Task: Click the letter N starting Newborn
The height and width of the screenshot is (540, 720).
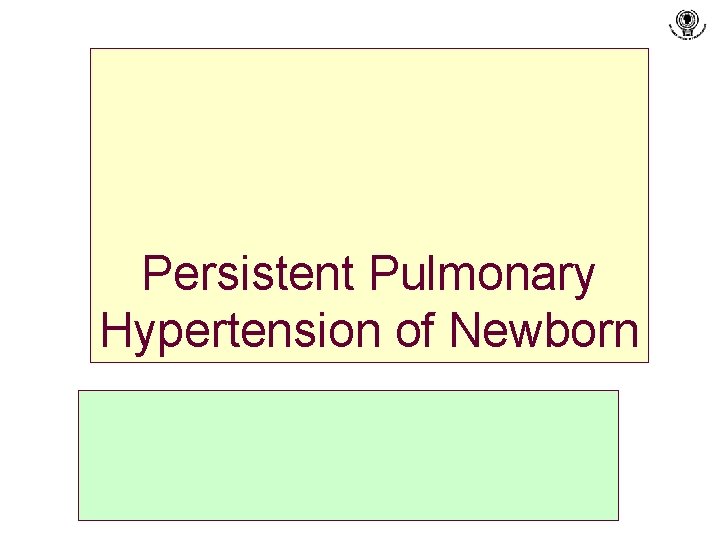Action: [x=464, y=330]
